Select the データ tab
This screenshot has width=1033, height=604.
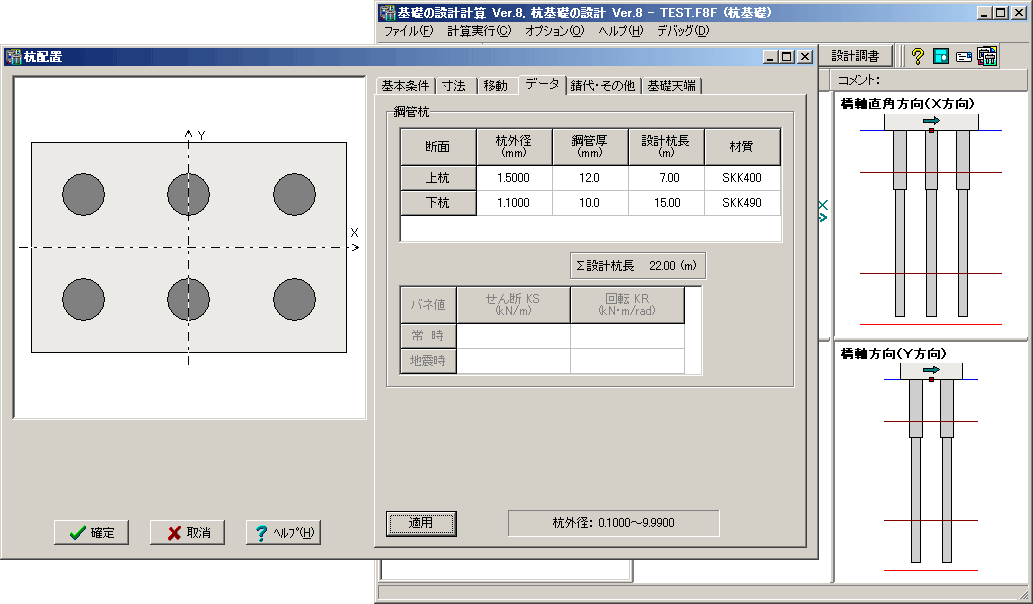click(x=542, y=84)
